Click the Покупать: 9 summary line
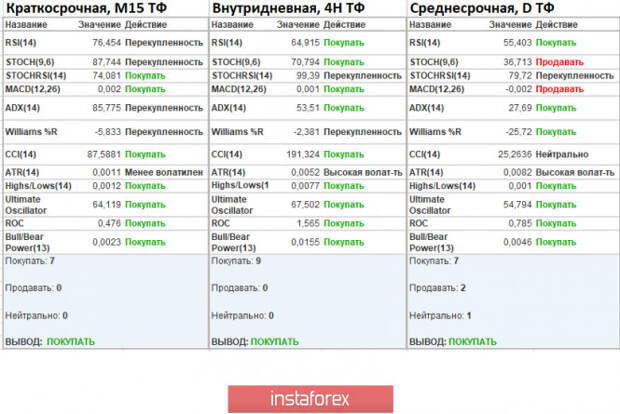This screenshot has width=620, height=414. point(236,261)
